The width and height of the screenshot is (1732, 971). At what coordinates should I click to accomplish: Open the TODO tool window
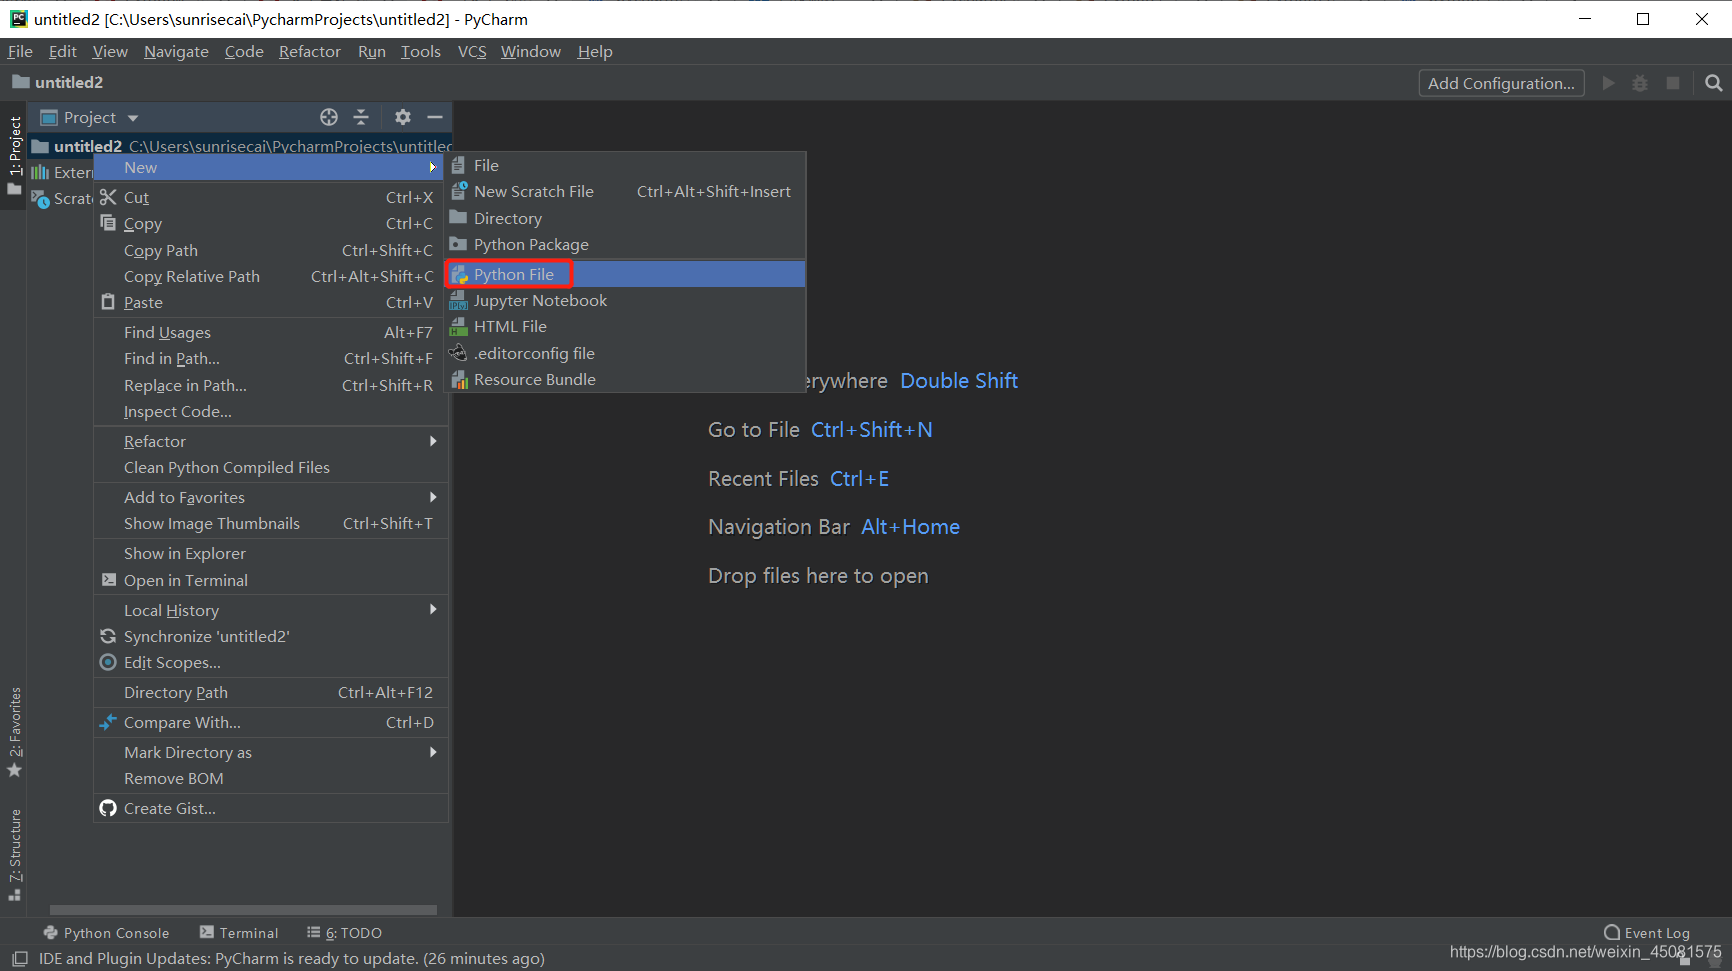(x=344, y=932)
